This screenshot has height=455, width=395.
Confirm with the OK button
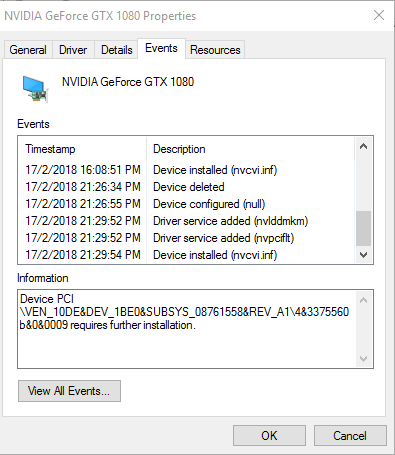tap(269, 436)
